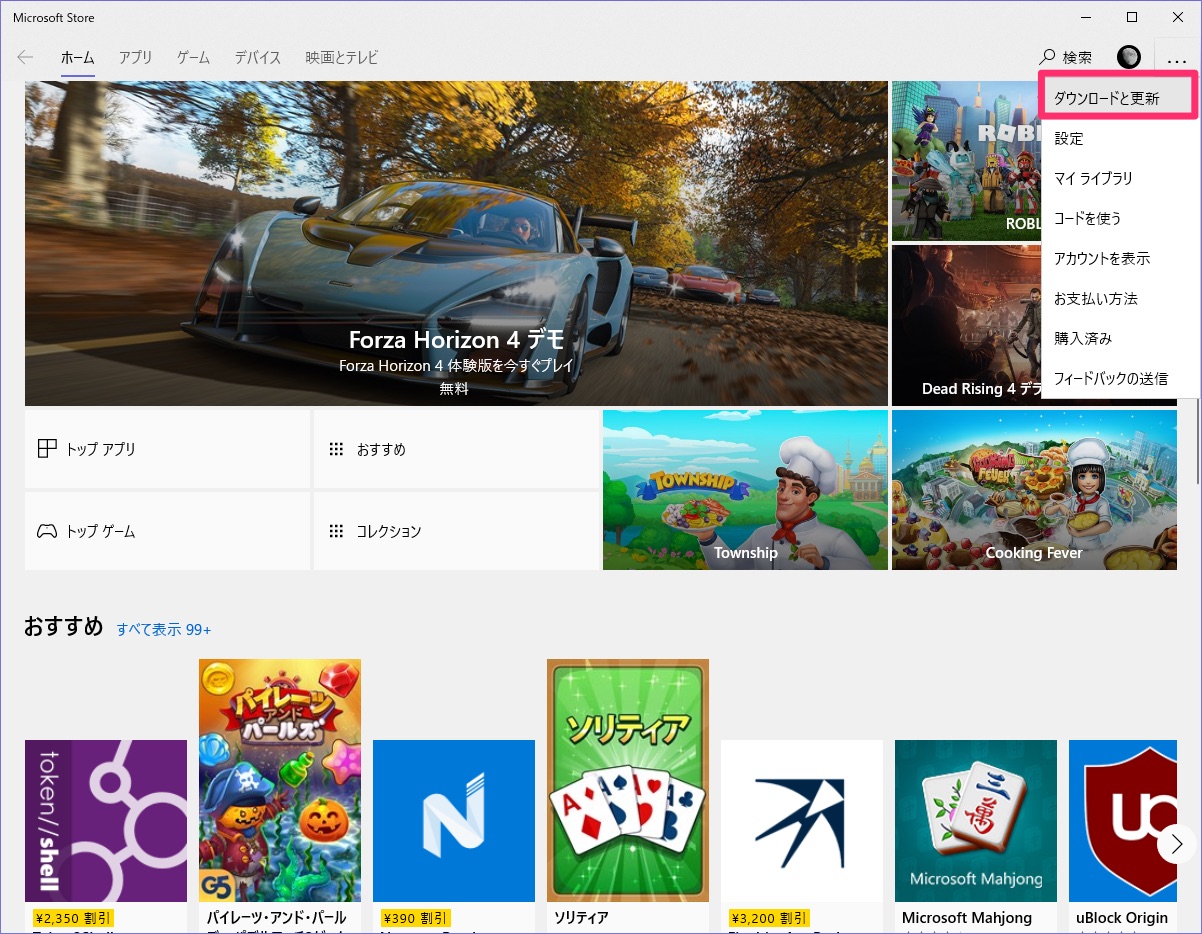Screen dimensions: 1202x934
Task: Click the すべて表示 99+ link
Action: (x=164, y=629)
